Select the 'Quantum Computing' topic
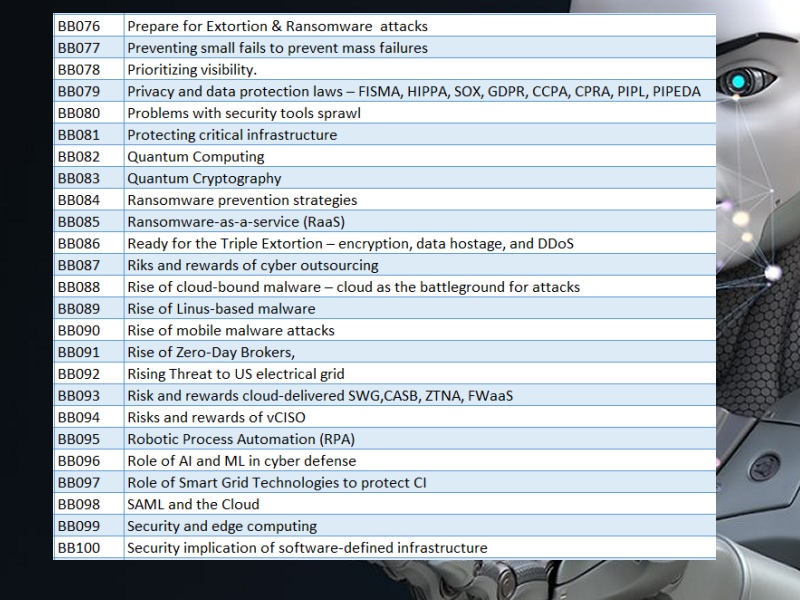The height and width of the screenshot is (600, 800). [195, 157]
